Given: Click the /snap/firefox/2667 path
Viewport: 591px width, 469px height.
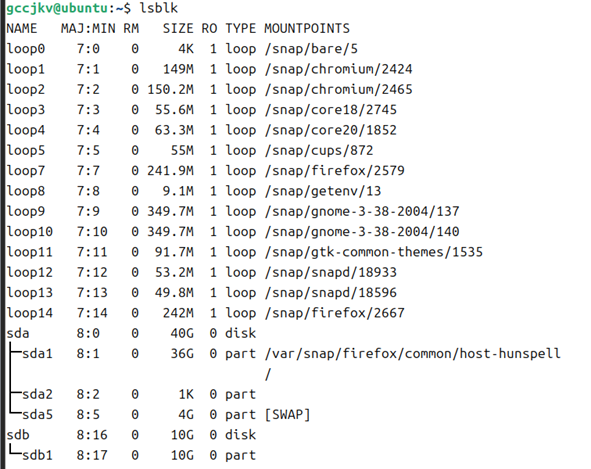Looking at the screenshot, I should (x=334, y=314).
